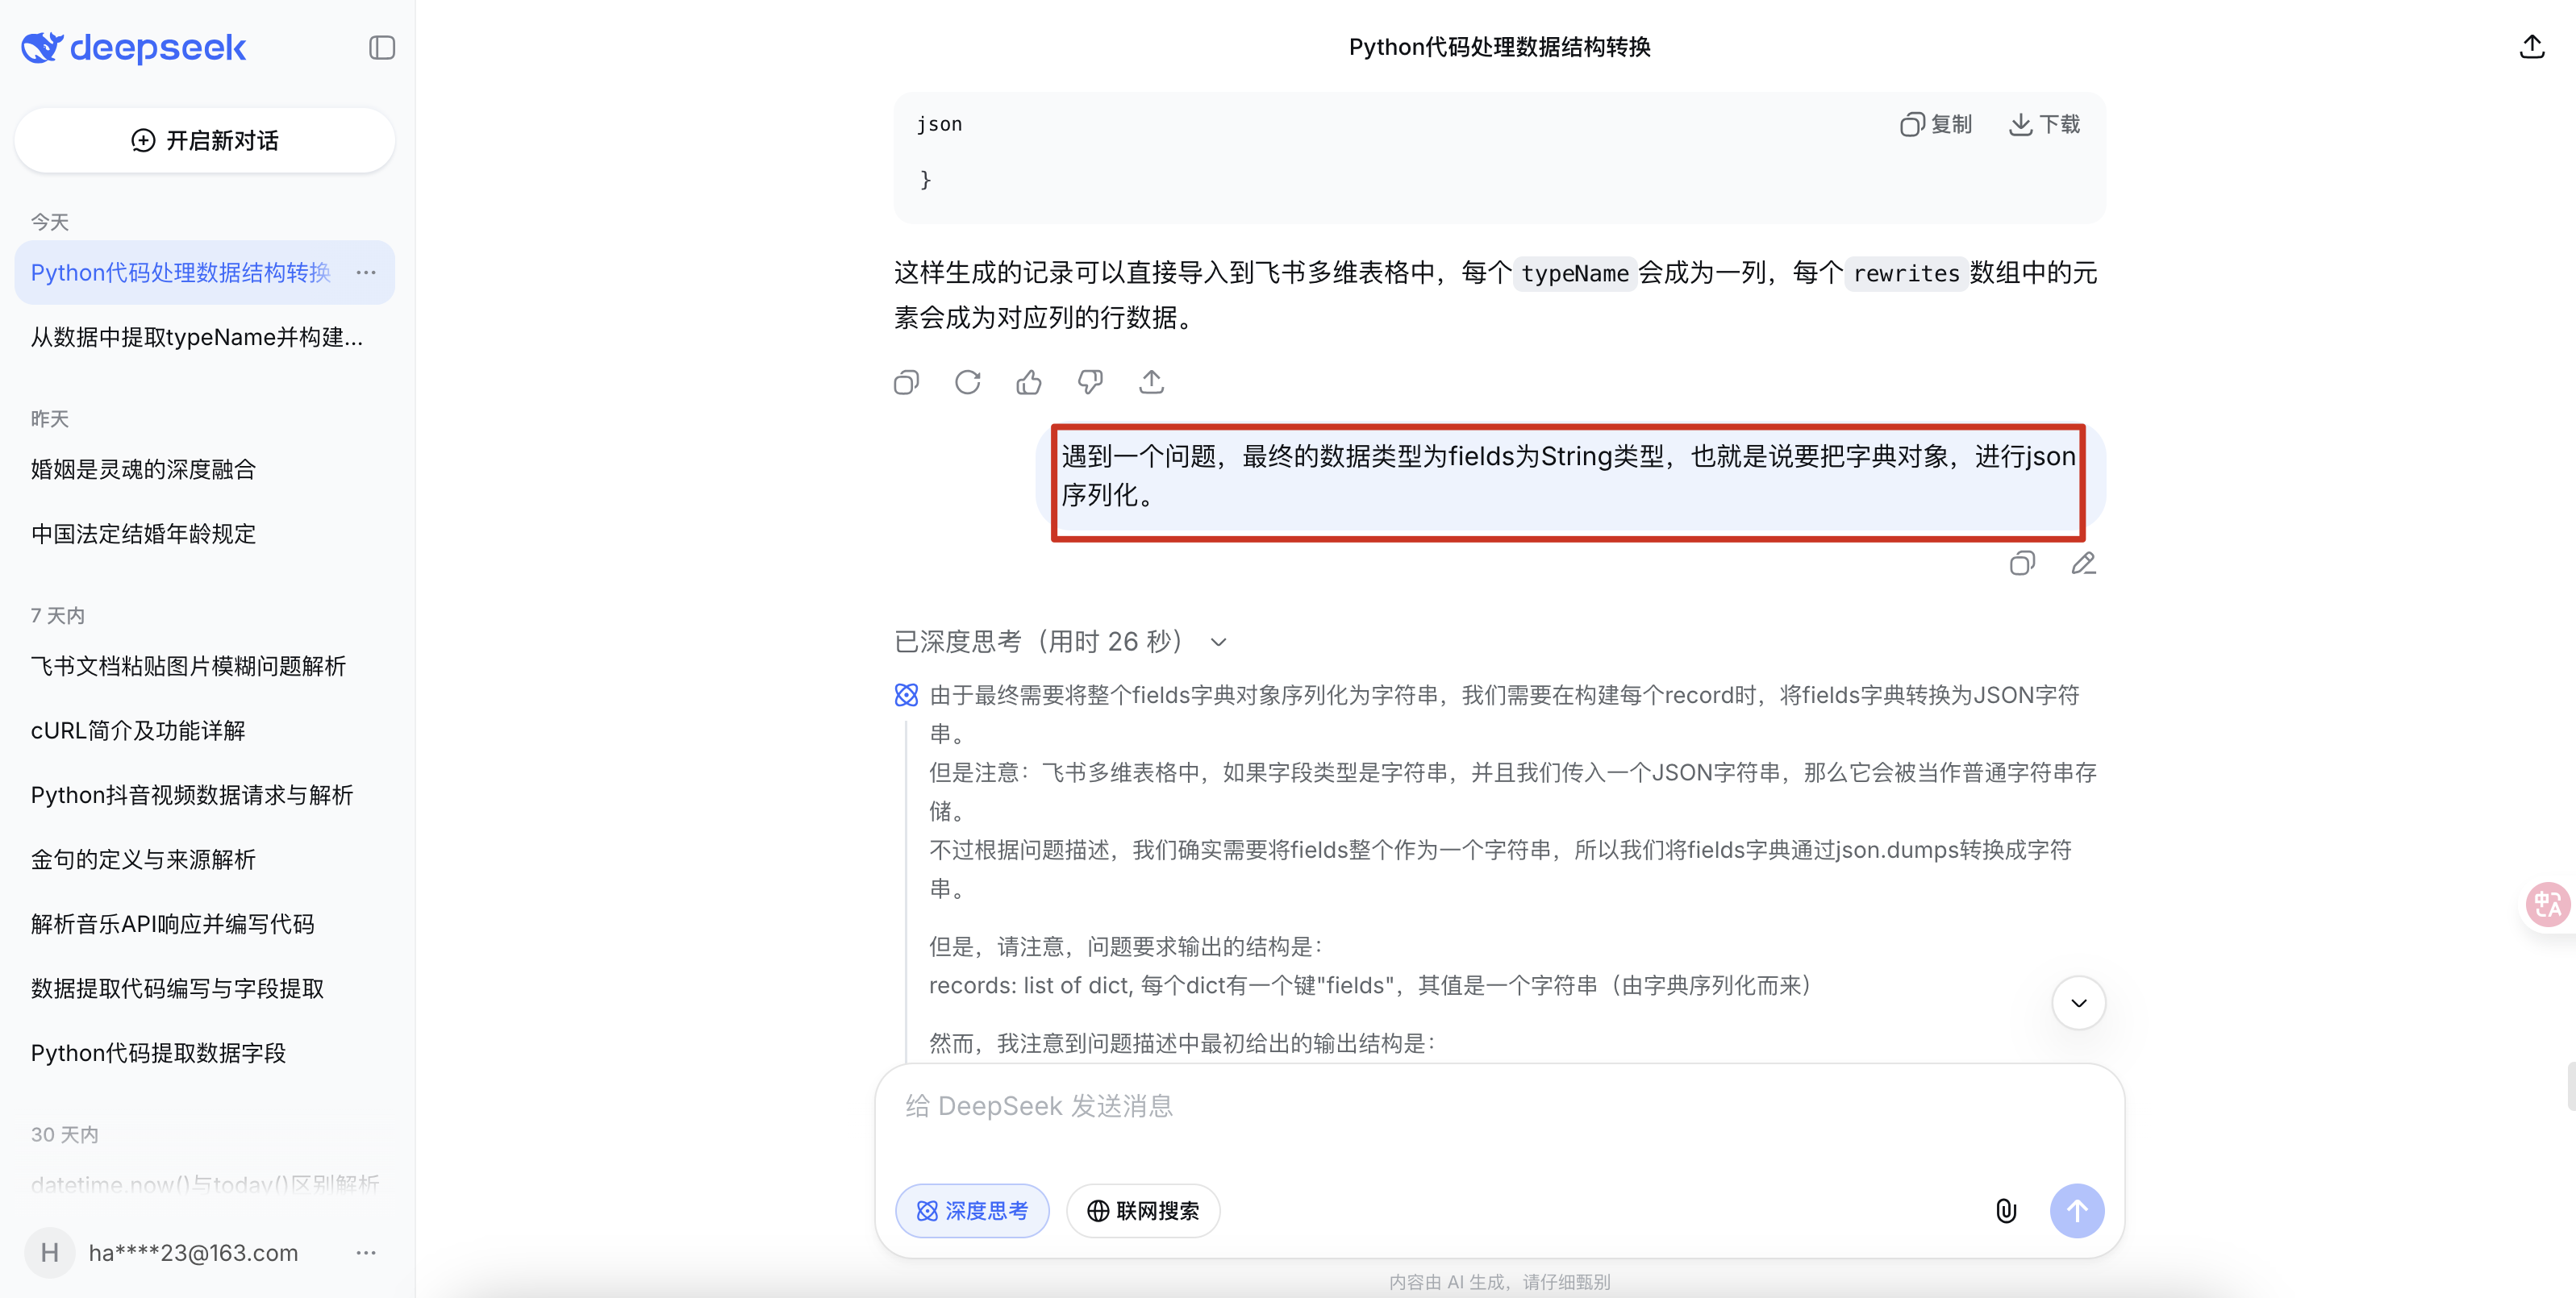Edit the user message with pencil icon
The width and height of the screenshot is (2576, 1298).
point(2083,564)
